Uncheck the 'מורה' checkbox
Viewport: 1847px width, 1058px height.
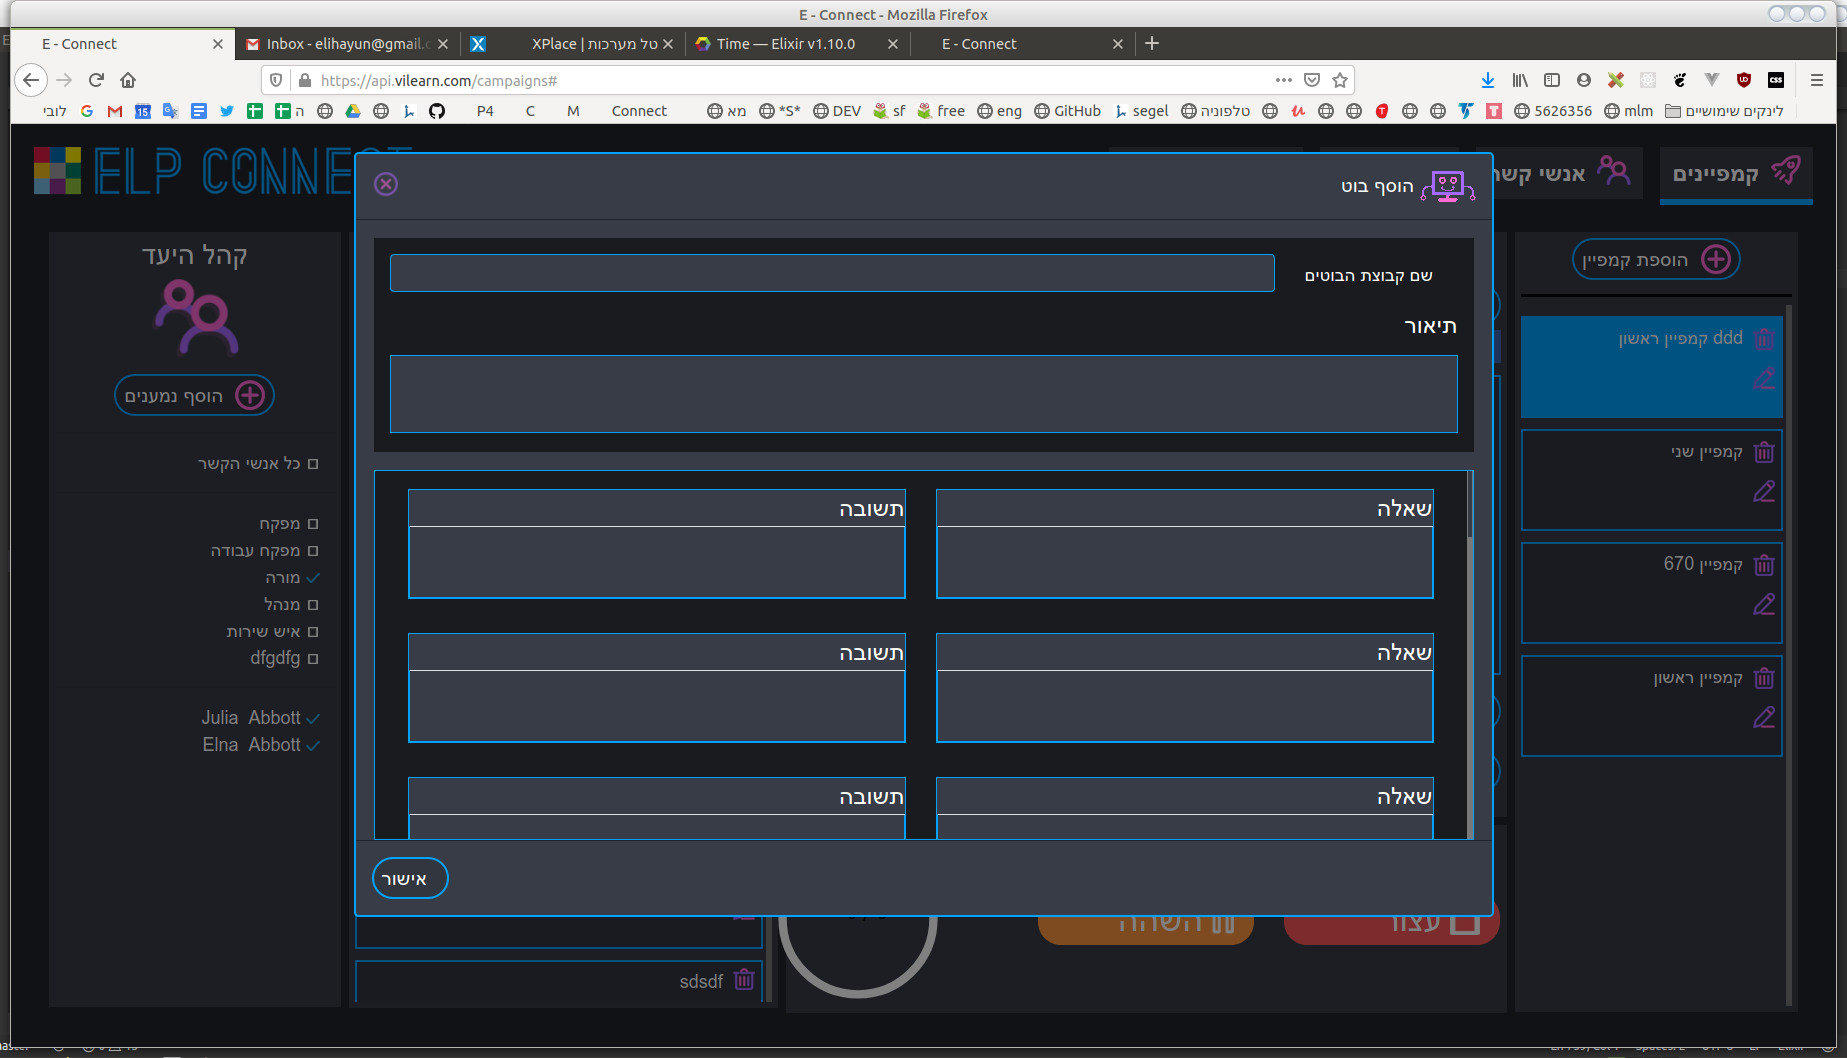[x=313, y=578]
